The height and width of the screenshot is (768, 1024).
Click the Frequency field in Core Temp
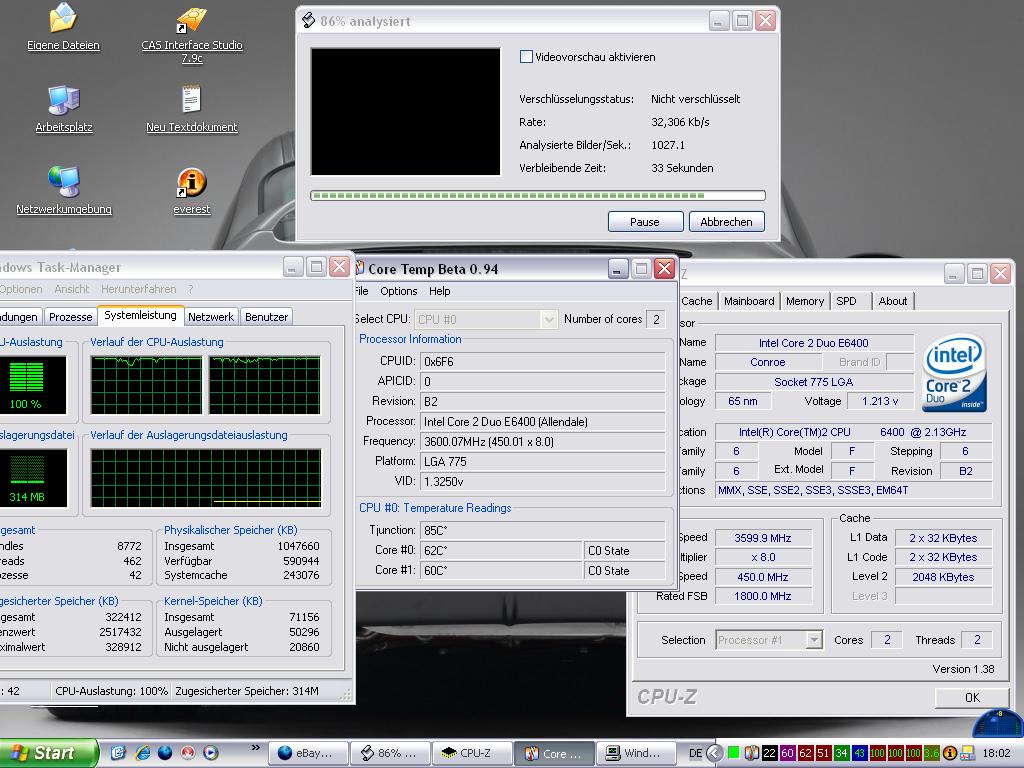tap(543, 442)
